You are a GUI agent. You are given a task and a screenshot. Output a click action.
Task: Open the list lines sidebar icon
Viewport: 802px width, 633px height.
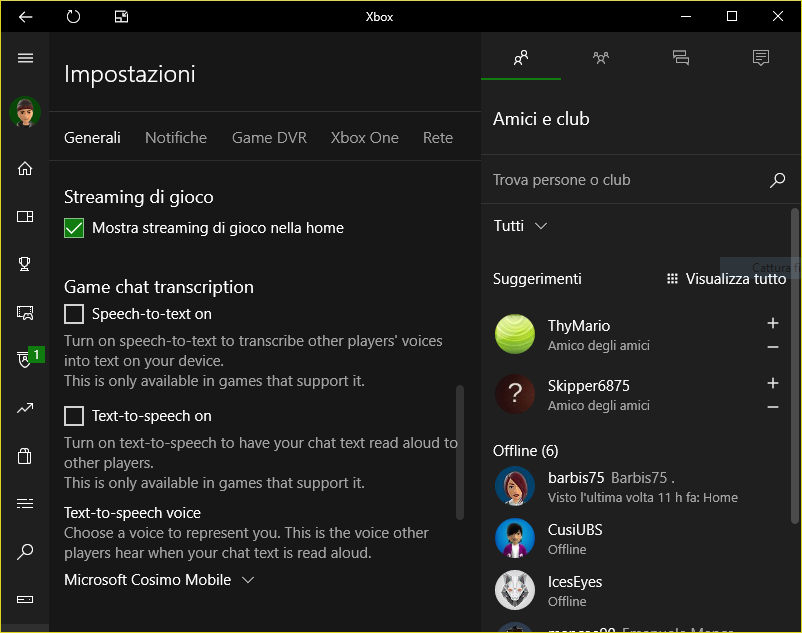click(25, 504)
